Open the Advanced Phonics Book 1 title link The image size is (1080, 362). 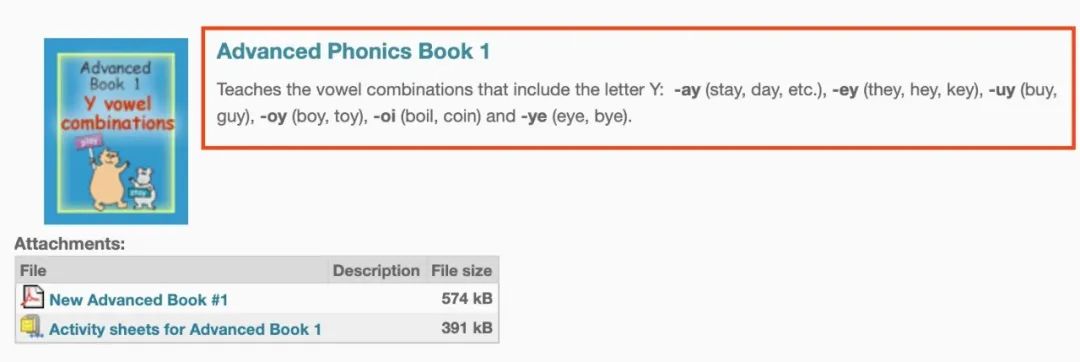coord(353,52)
